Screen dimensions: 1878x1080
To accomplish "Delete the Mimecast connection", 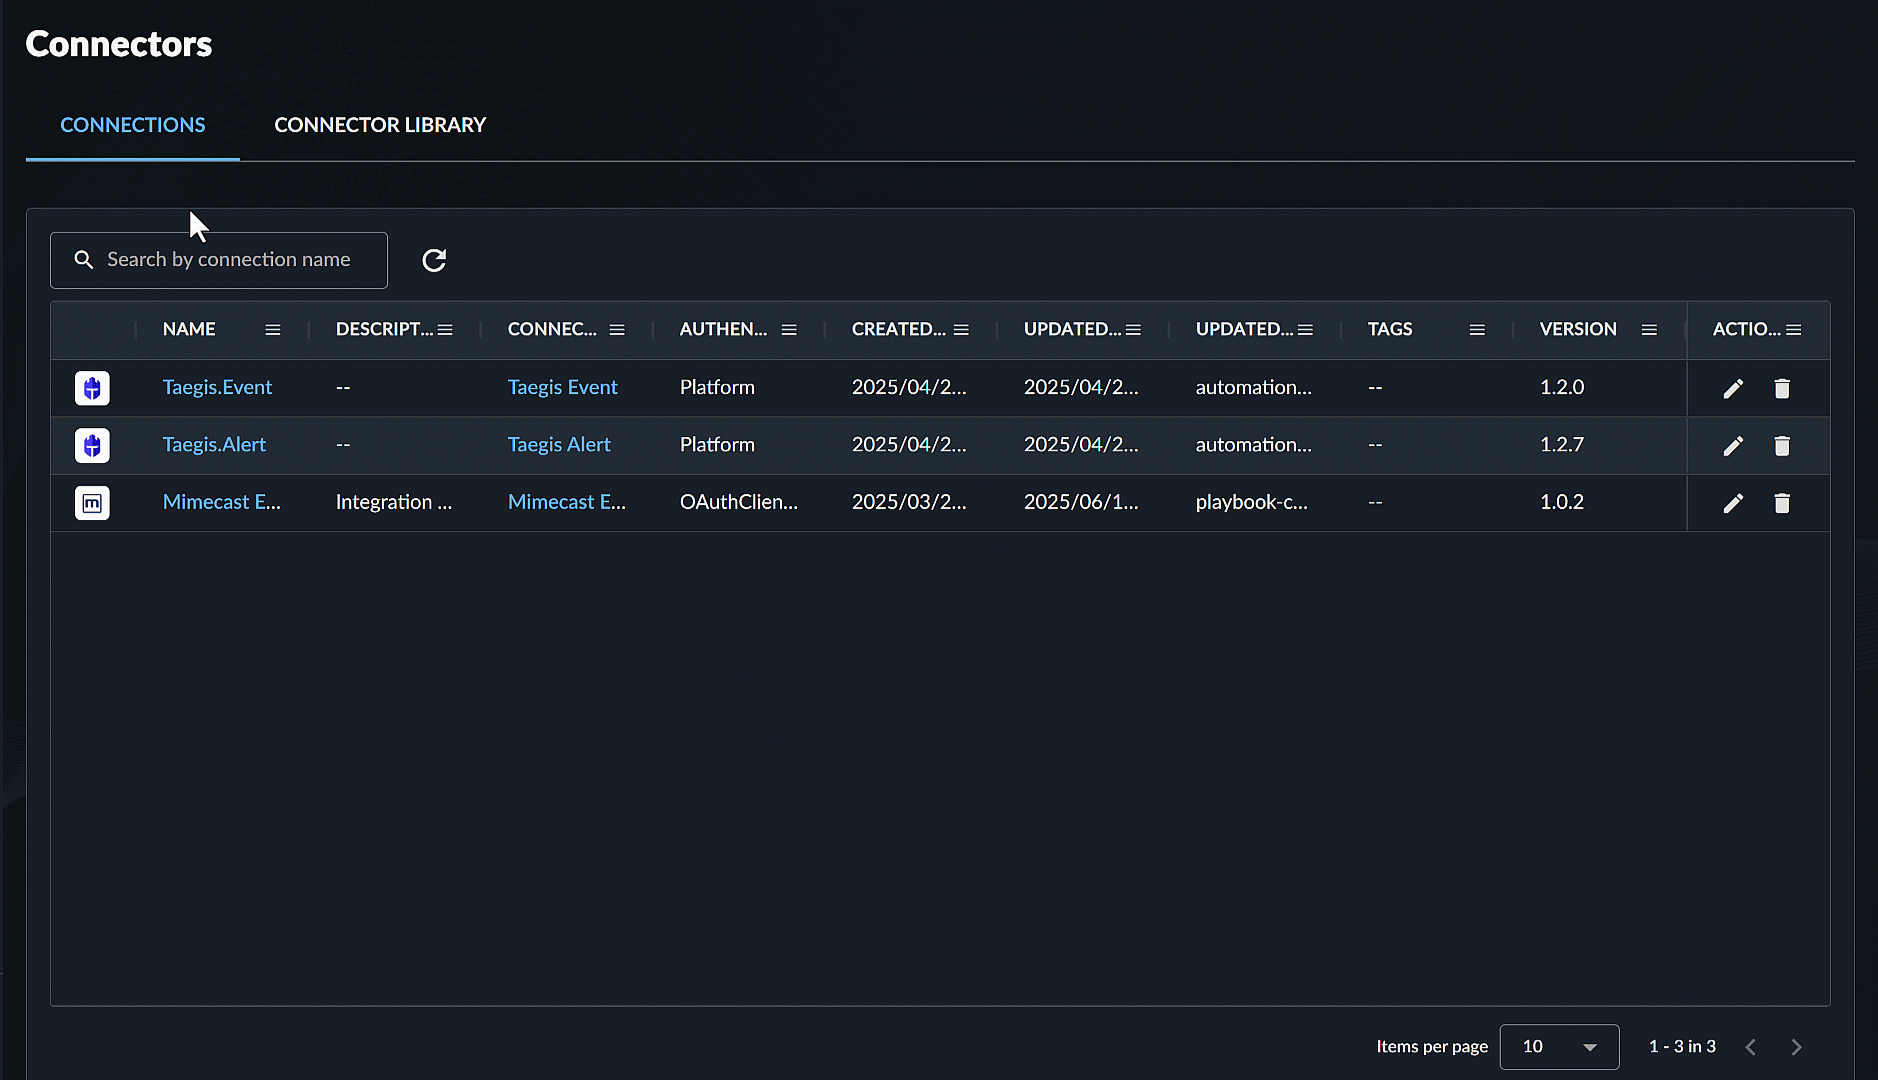I will point(1782,503).
